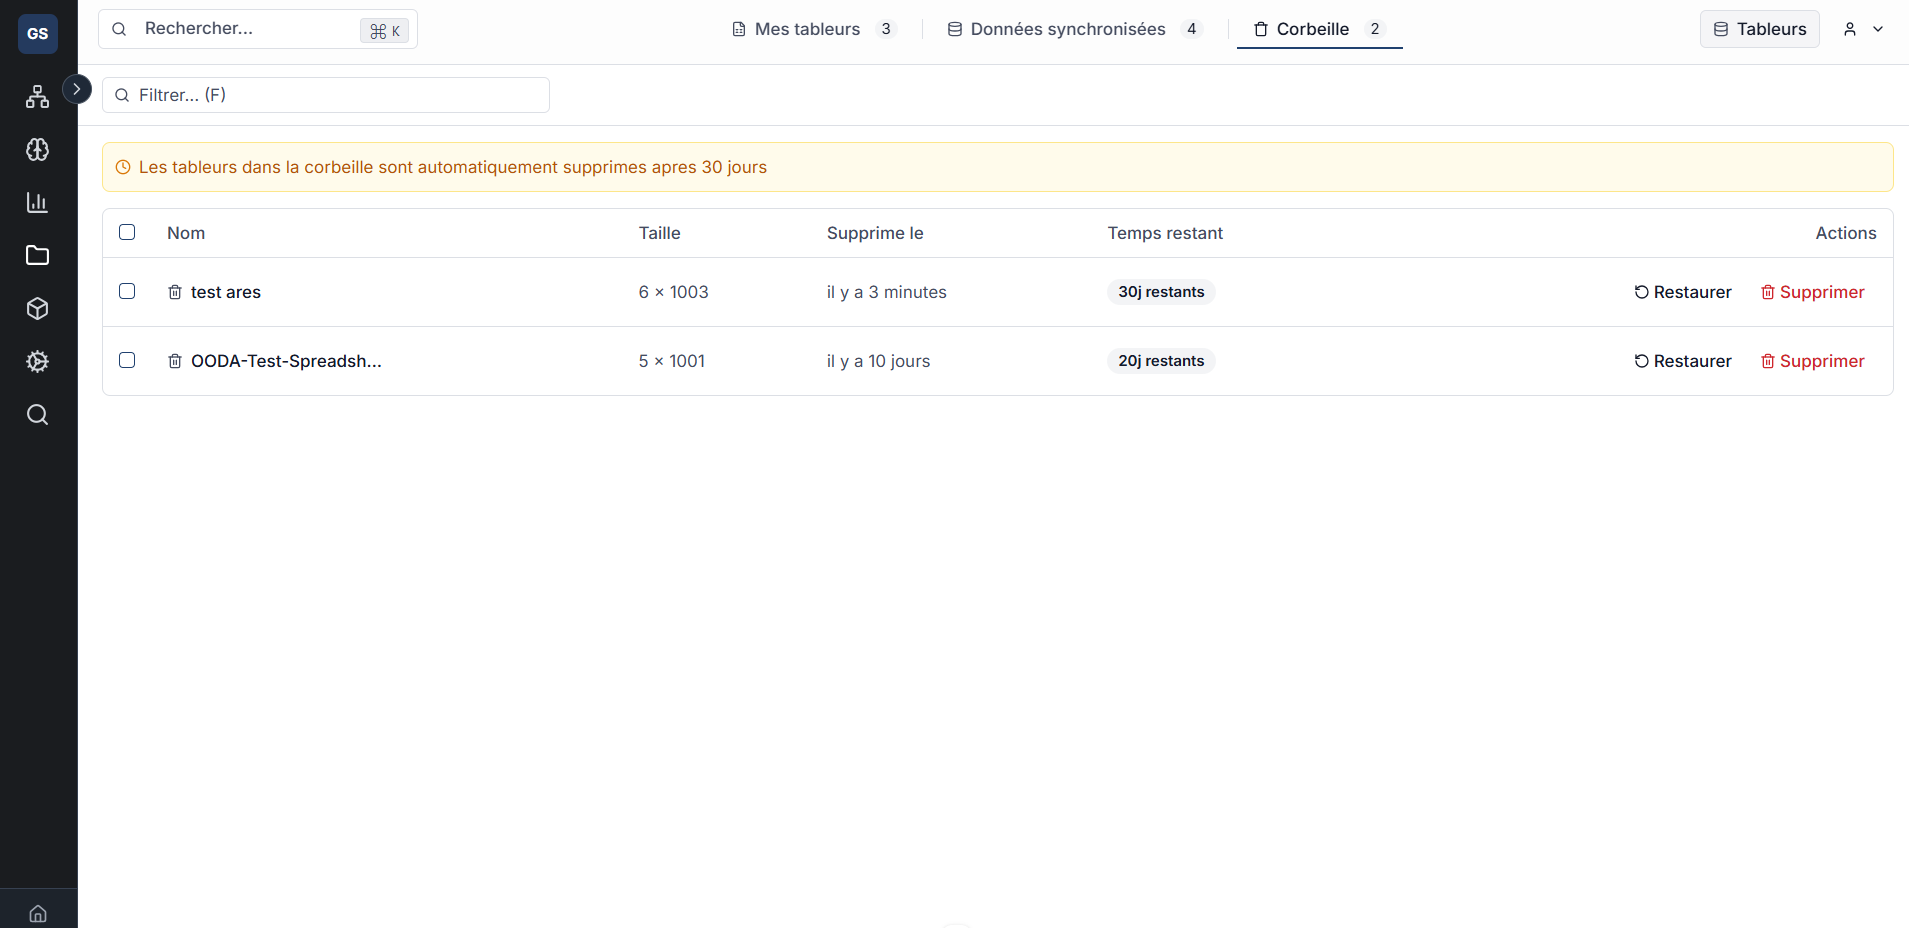This screenshot has height=928, width=1909.
Task: Open the 3D cube icon in sidebar
Action: pyautogui.click(x=38, y=309)
